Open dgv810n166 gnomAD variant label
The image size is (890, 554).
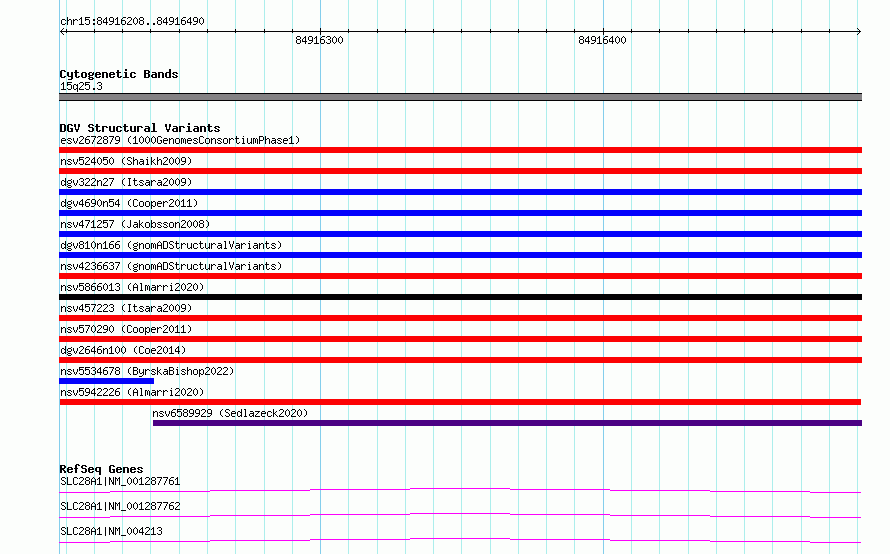tap(171, 245)
